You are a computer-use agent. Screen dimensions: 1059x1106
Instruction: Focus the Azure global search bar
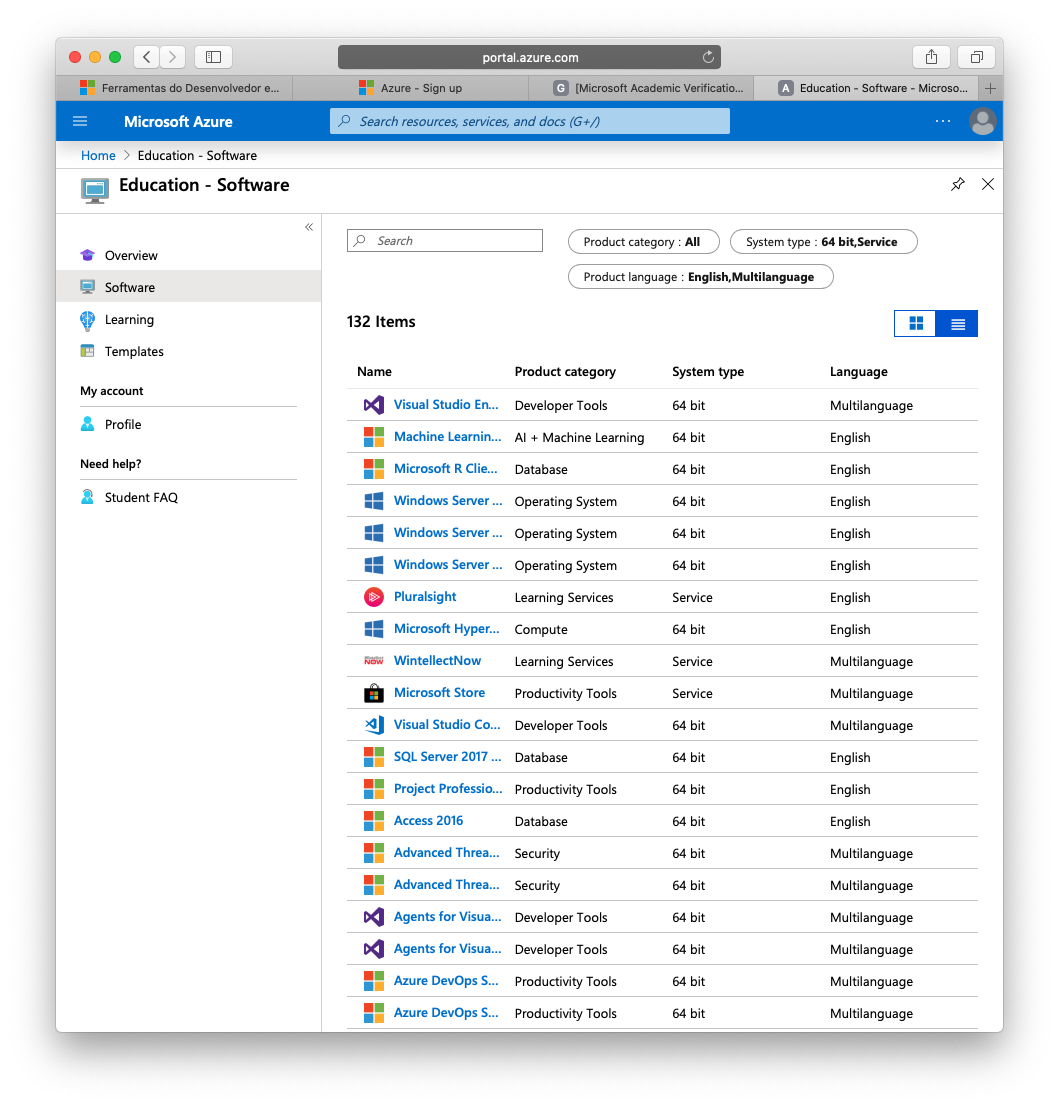530,121
